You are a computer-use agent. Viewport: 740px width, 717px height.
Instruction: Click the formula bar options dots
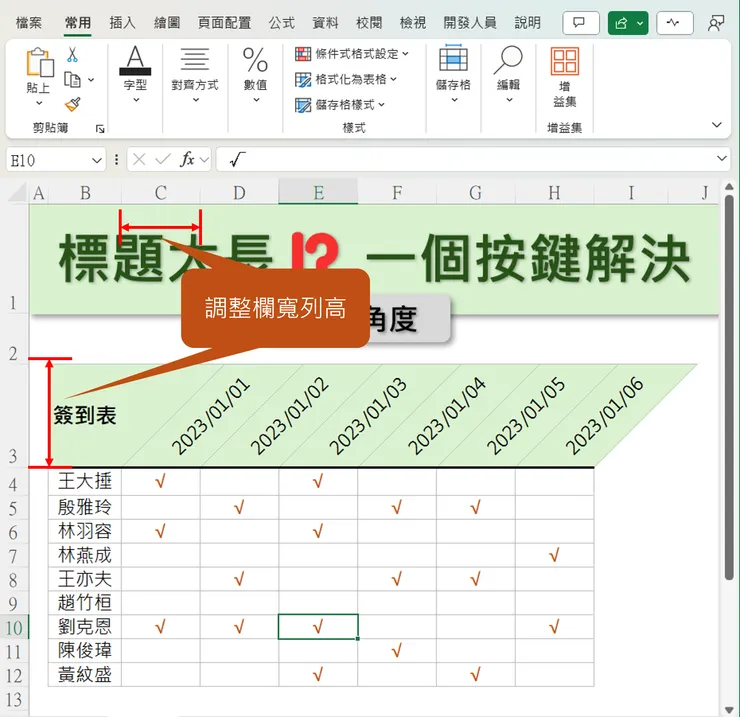coord(116,160)
